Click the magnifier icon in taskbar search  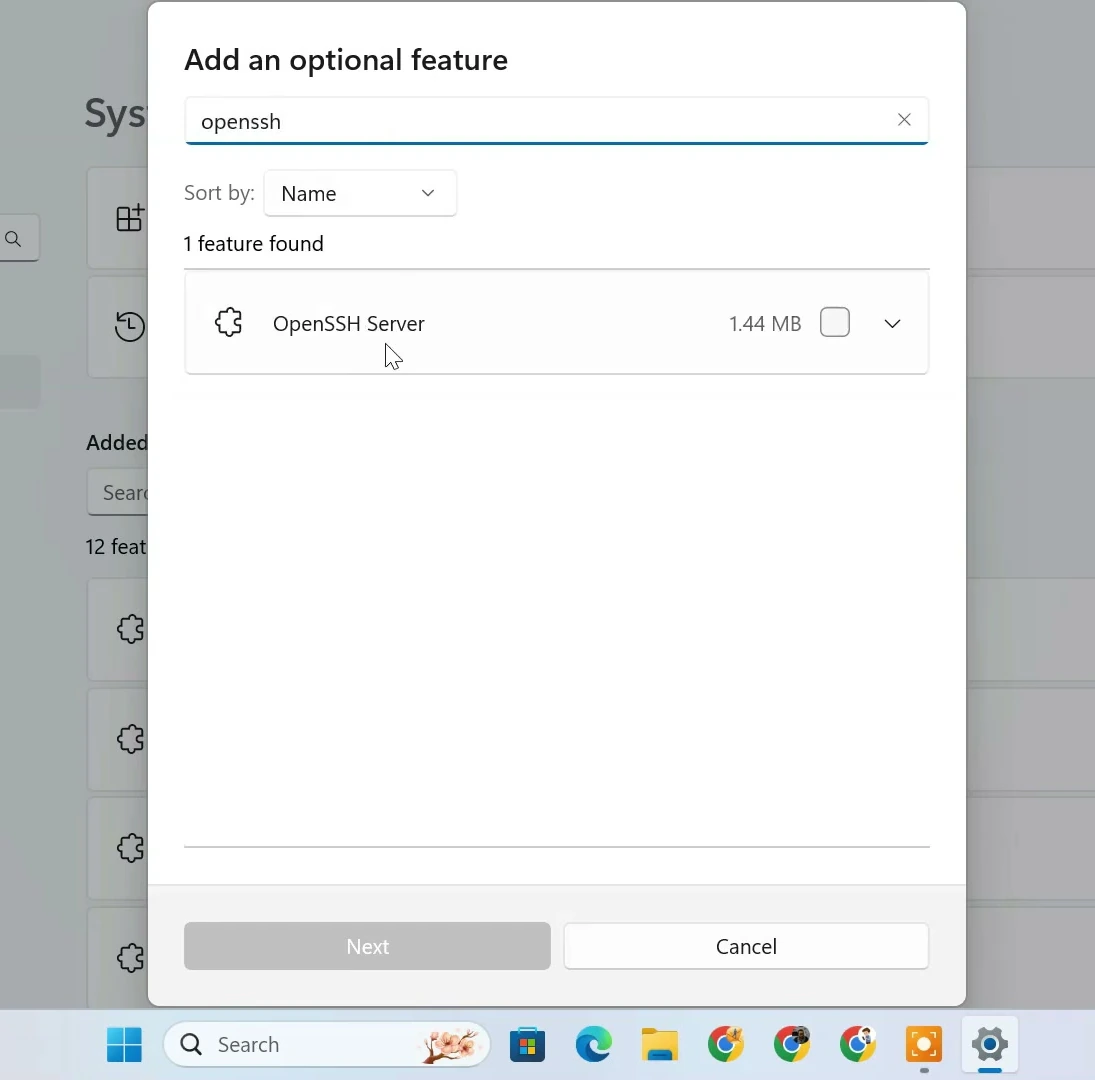tap(191, 1044)
